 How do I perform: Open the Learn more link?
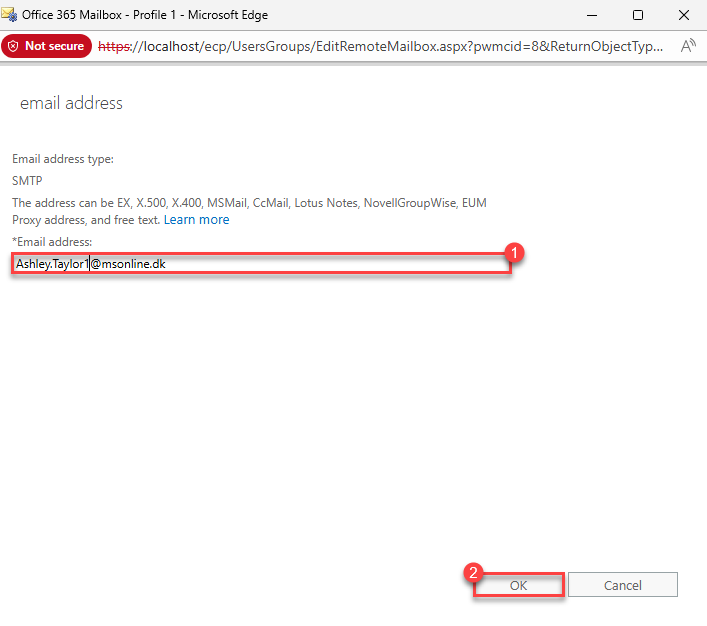(197, 220)
